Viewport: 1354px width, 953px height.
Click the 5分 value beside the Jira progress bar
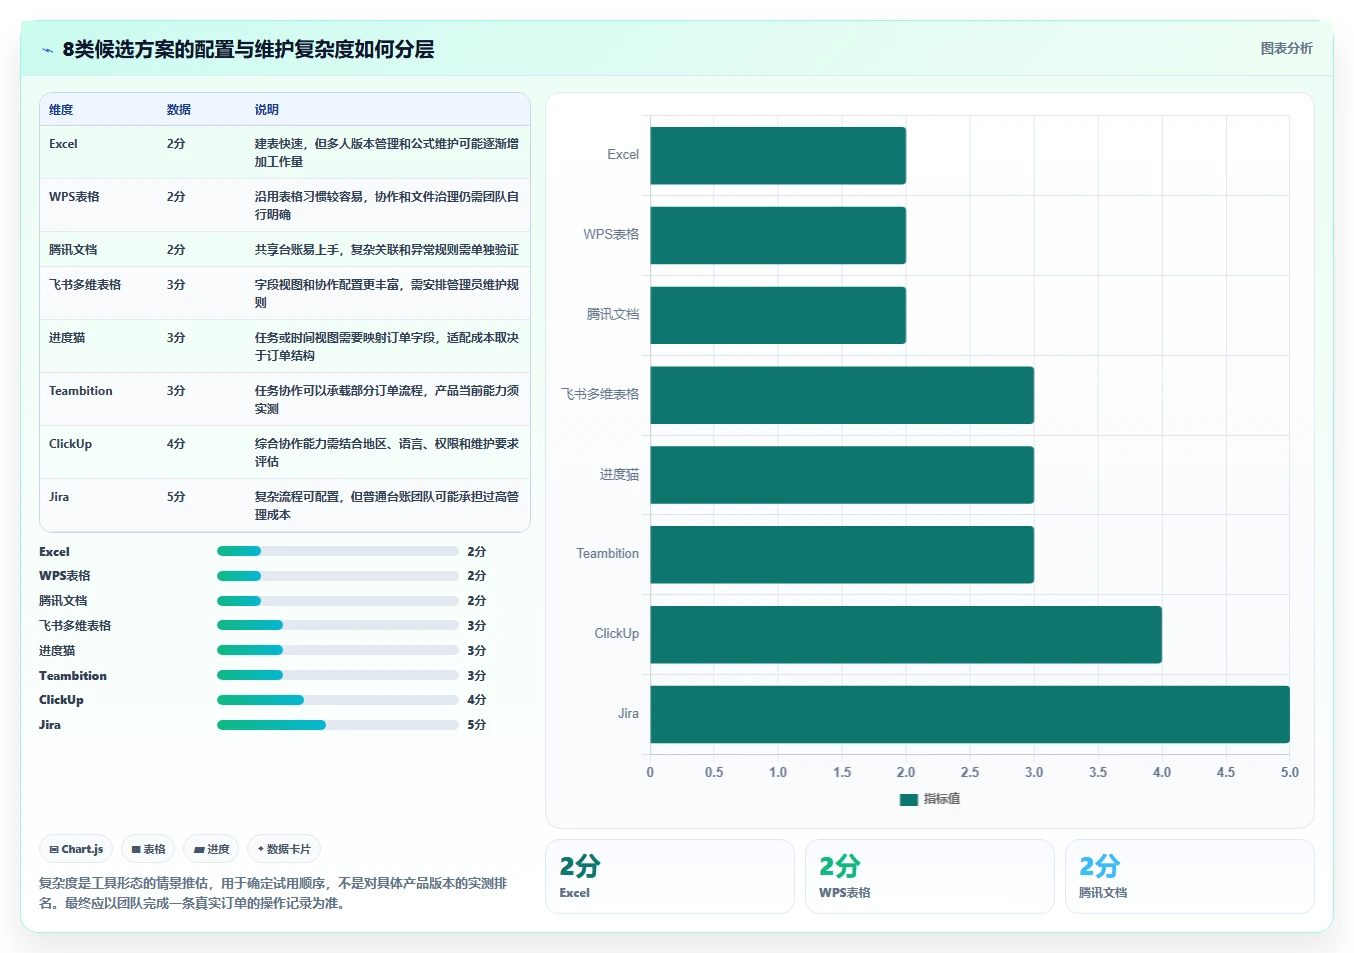pos(477,725)
